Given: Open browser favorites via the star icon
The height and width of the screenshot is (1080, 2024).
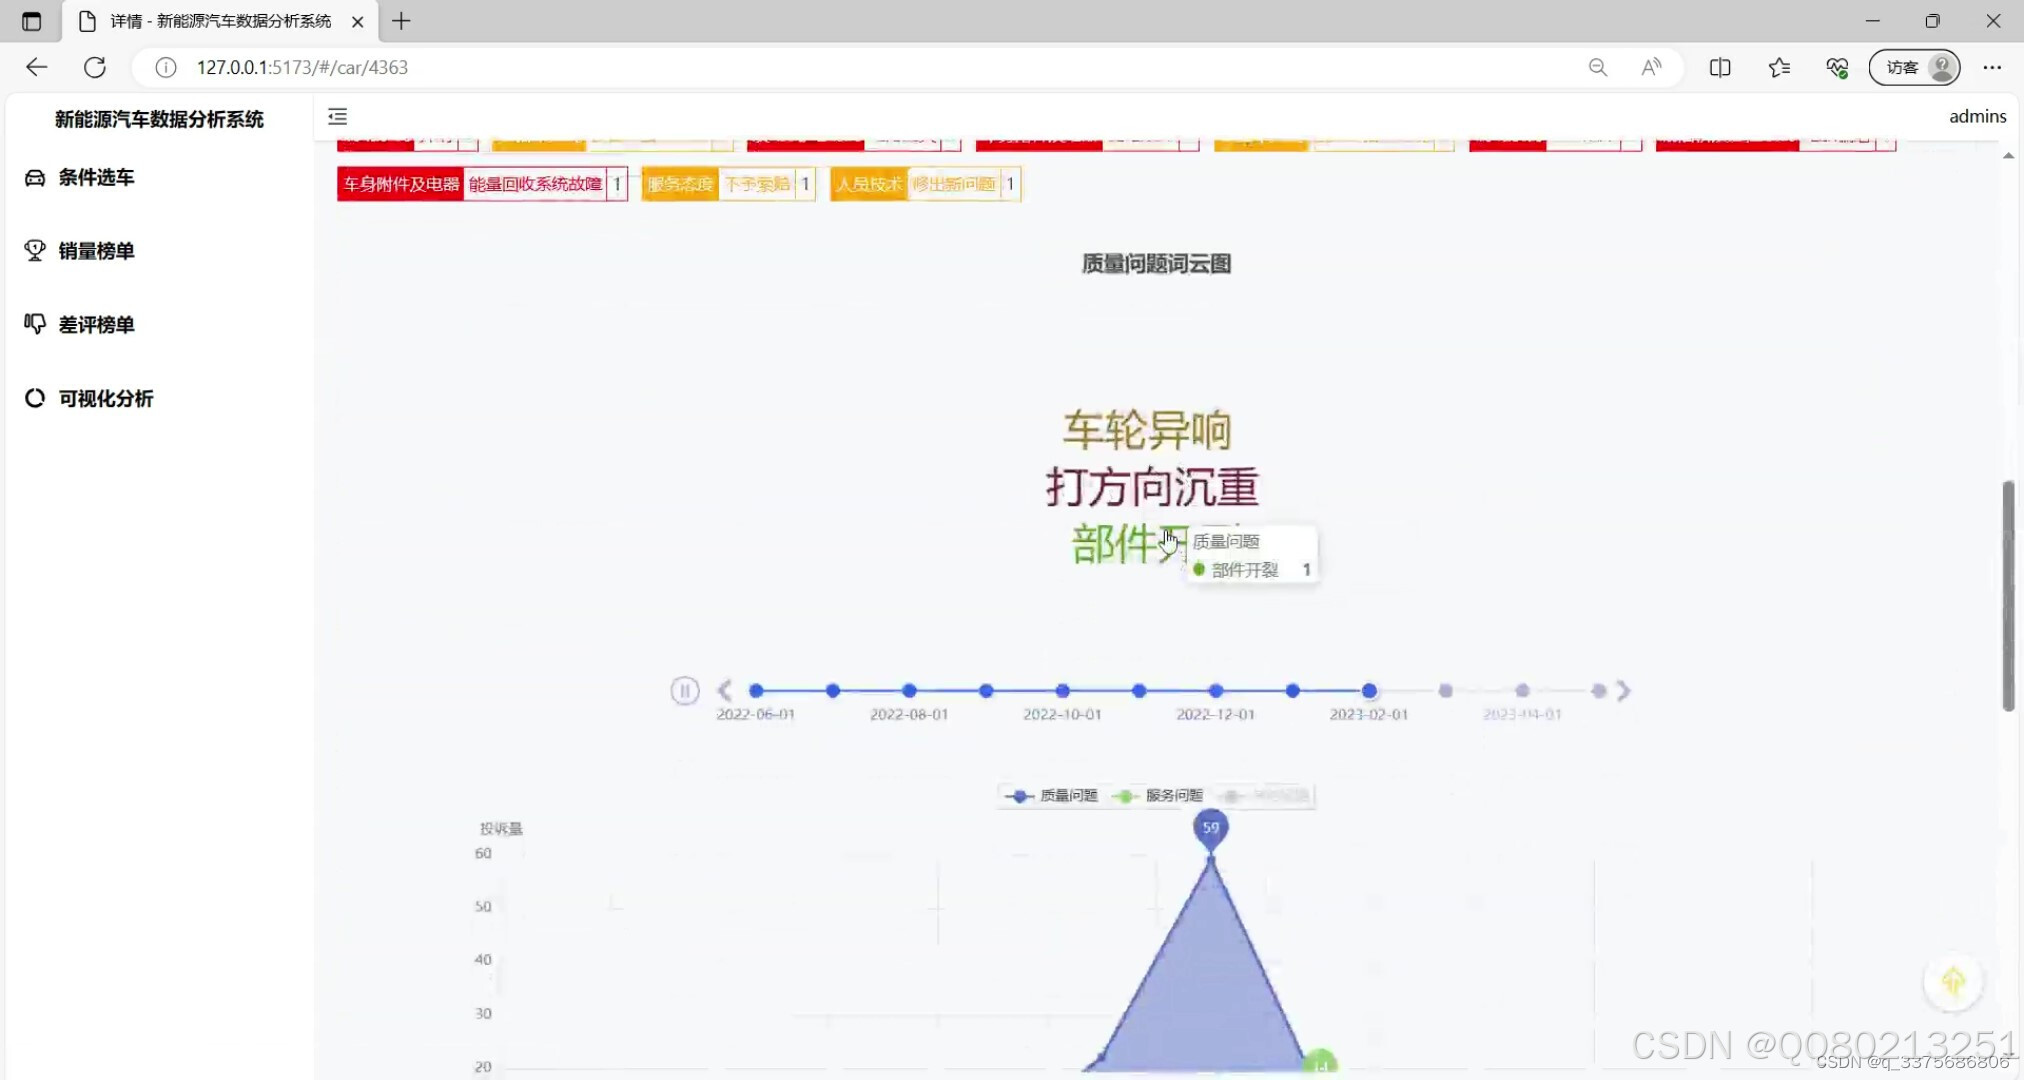Looking at the screenshot, I should (1779, 67).
